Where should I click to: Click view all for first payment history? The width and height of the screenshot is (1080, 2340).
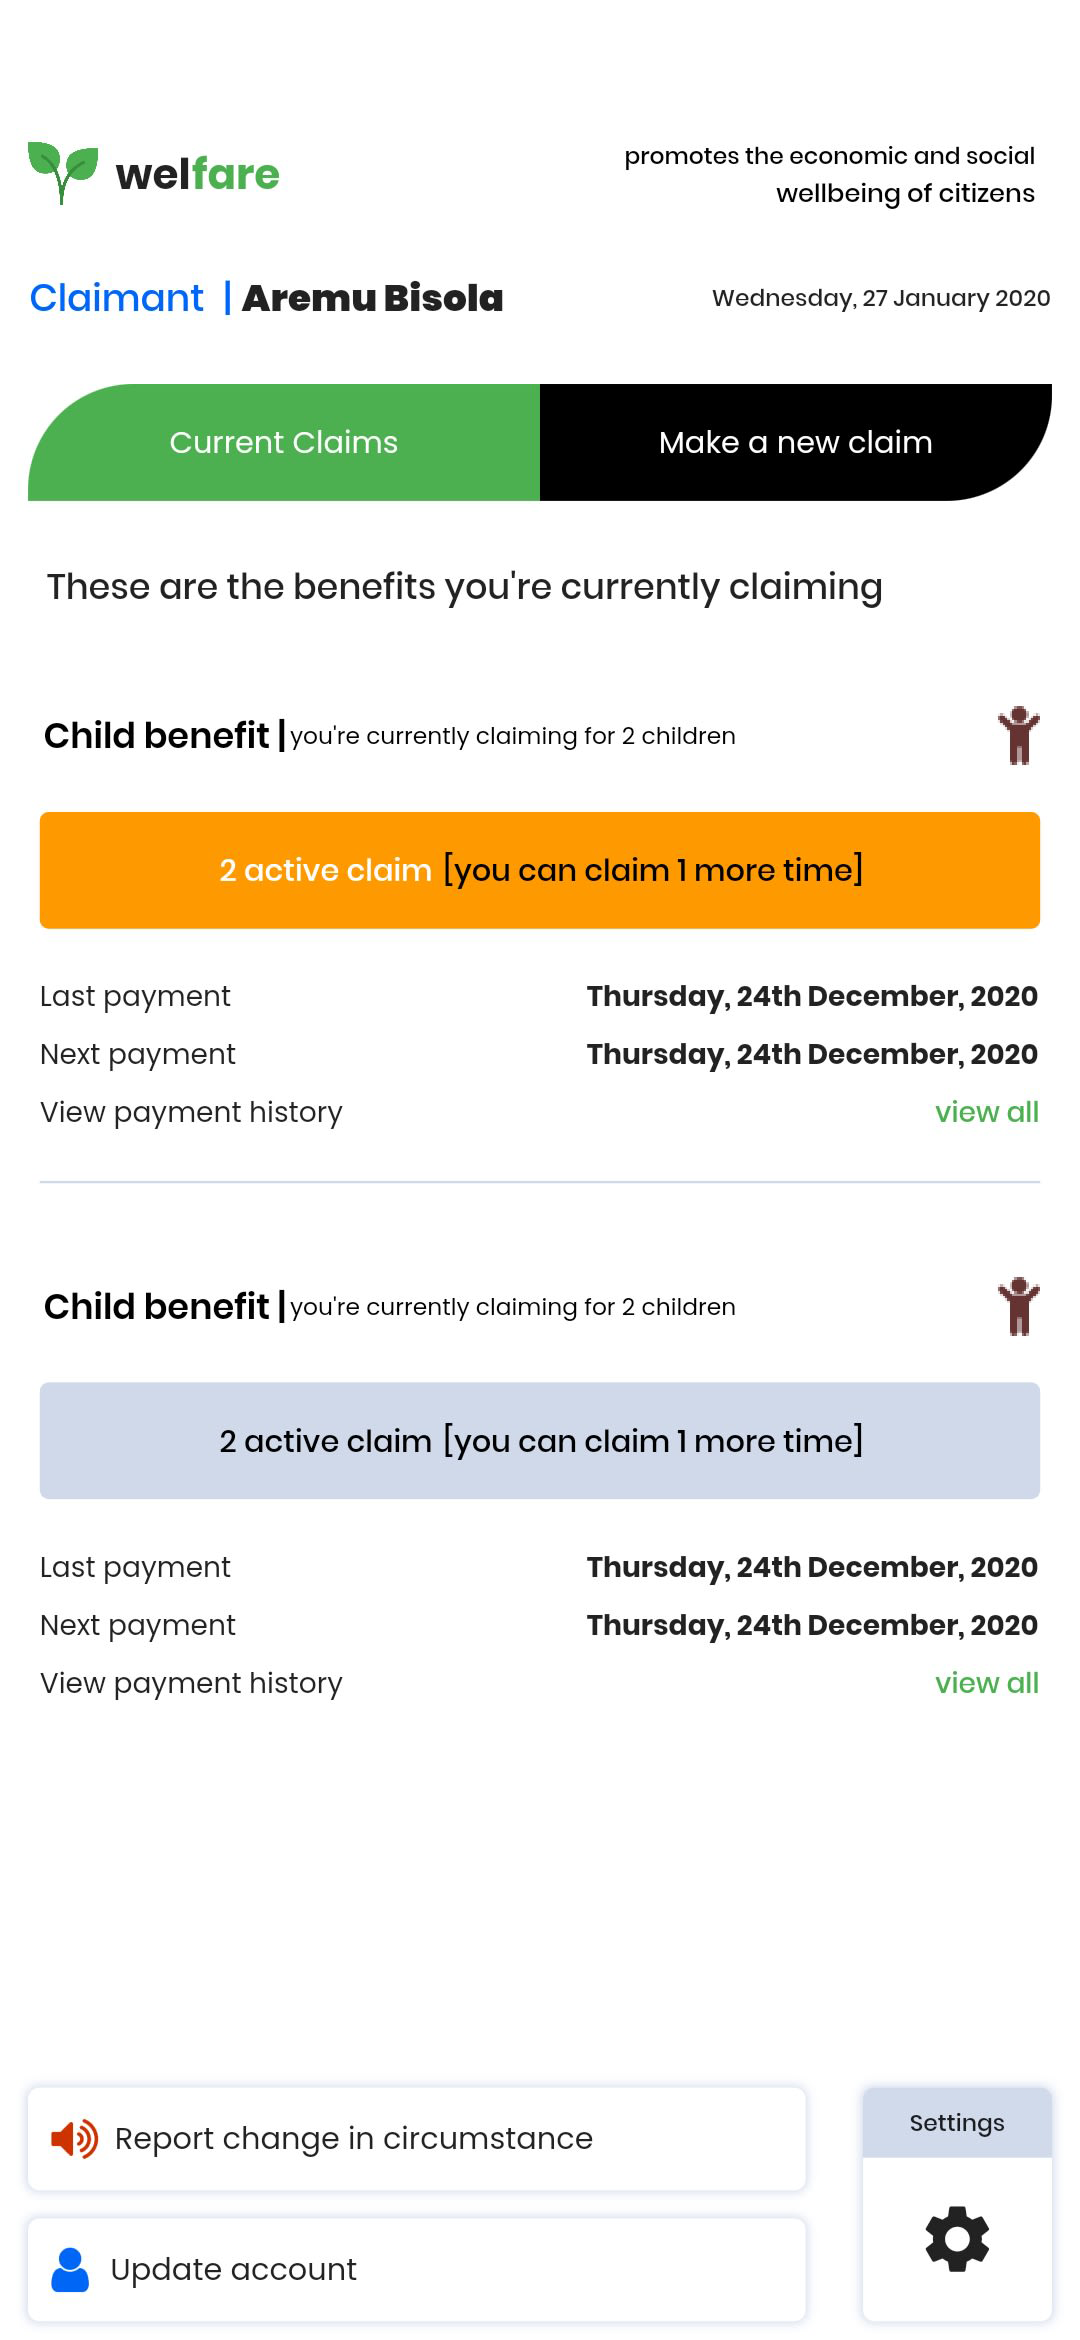coord(986,1112)
